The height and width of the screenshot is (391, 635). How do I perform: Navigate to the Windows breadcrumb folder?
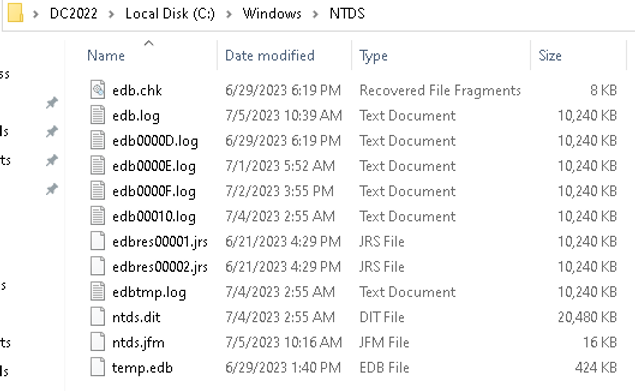point(272,13)
